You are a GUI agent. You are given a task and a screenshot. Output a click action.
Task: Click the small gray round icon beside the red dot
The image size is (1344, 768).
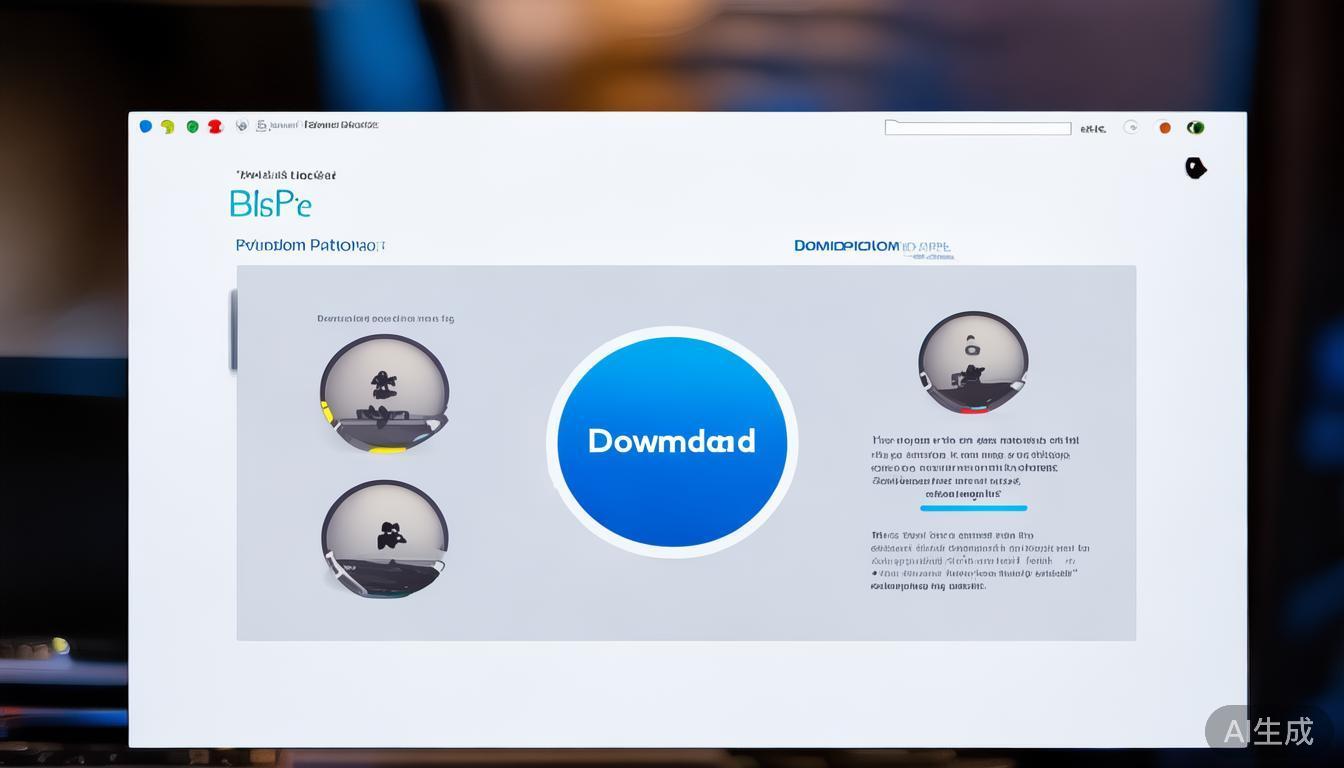tap(241, 126)
